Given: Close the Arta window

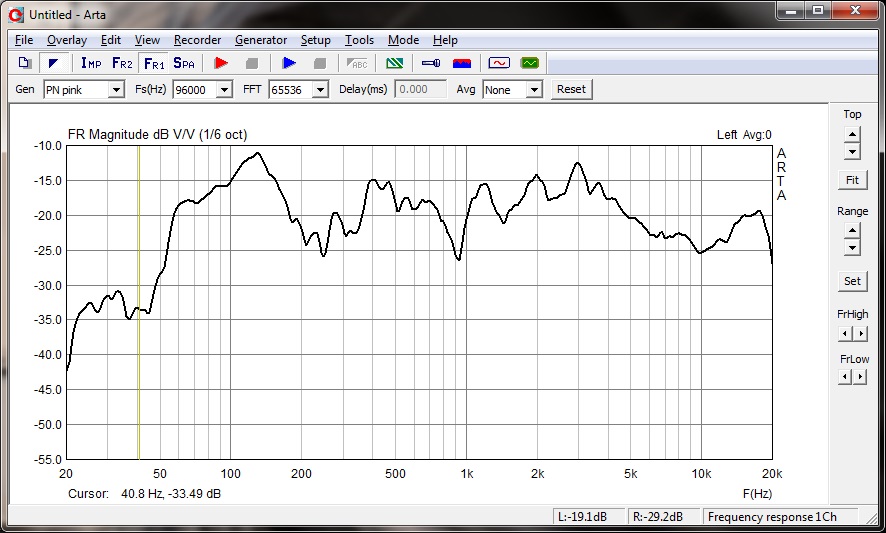Looking at the screenshot, I should (x=855, y=11).
